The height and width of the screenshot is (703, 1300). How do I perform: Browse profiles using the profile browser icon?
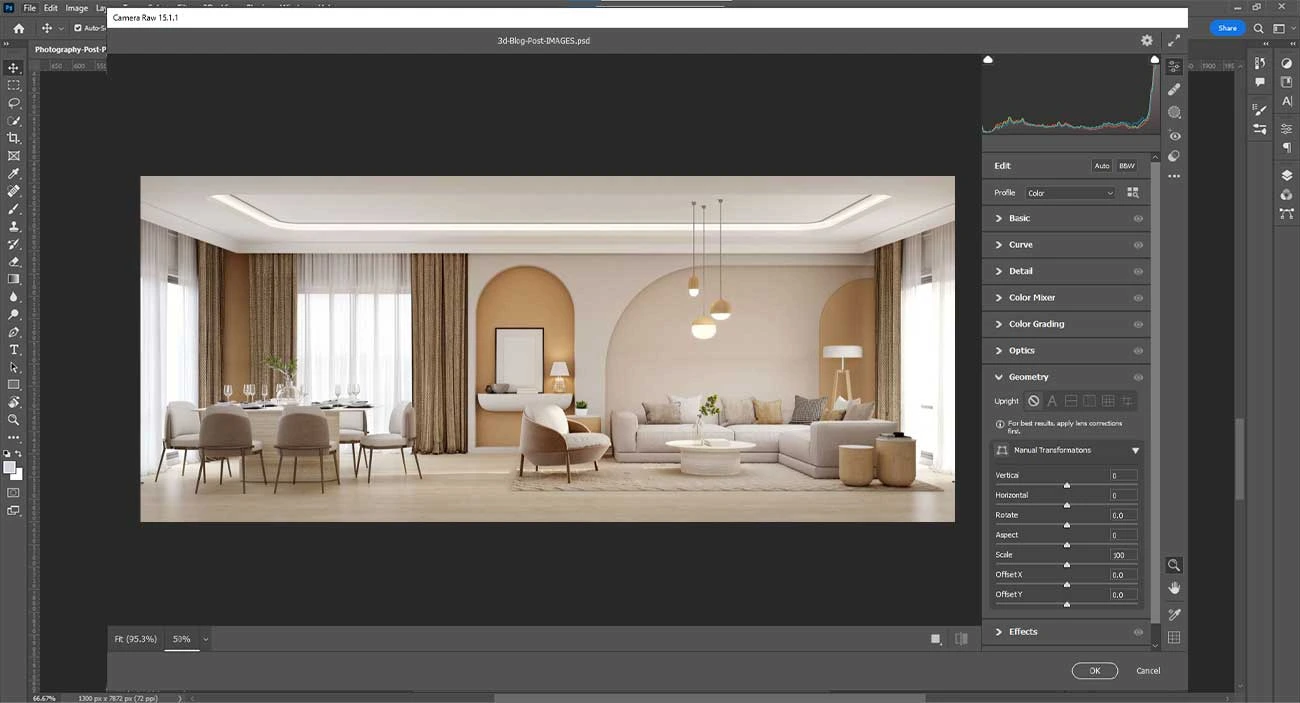tap(1133, 193)
